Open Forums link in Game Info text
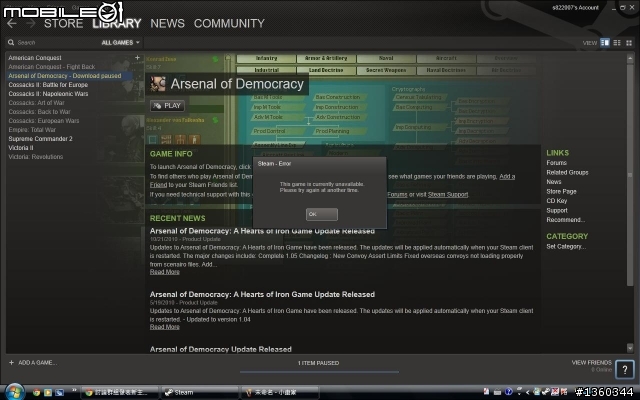Viewport: 640px width, 400px height. coord(397,195)
